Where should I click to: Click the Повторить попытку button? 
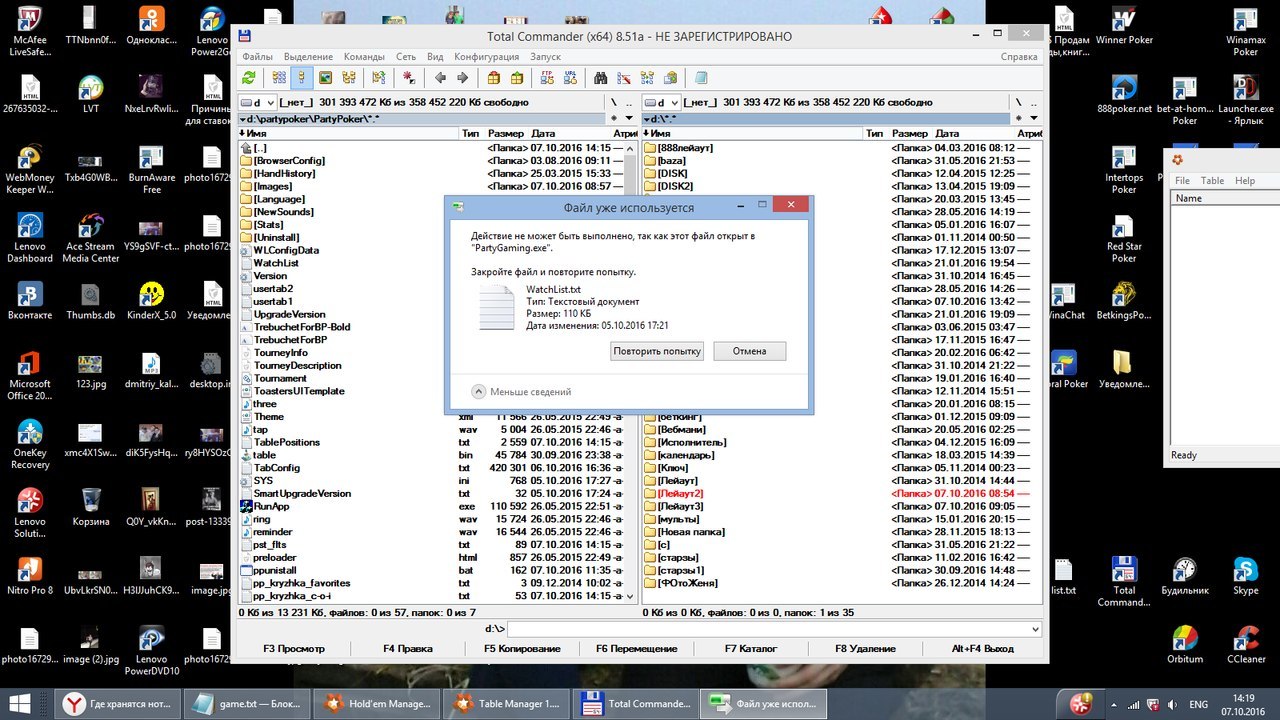[657, 351]
